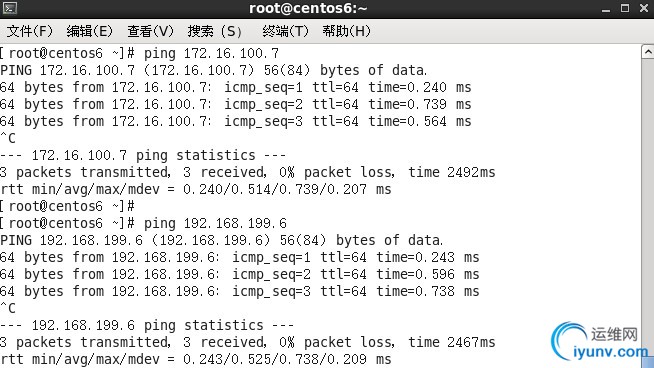Screen dimensions: 654x368
Task: Click the terminal window icon in title bar
Action: 10,8
